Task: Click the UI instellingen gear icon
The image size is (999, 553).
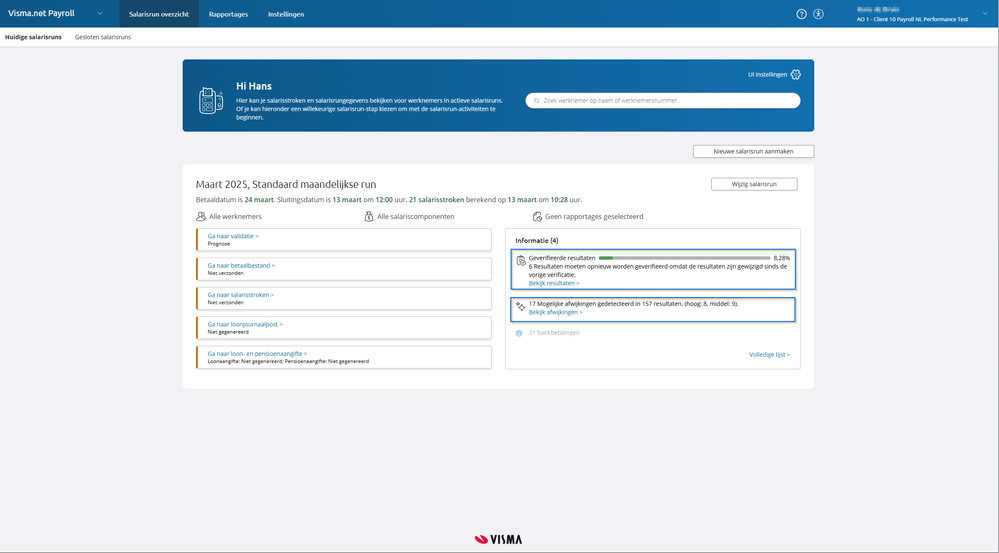Action: (795, 75)
